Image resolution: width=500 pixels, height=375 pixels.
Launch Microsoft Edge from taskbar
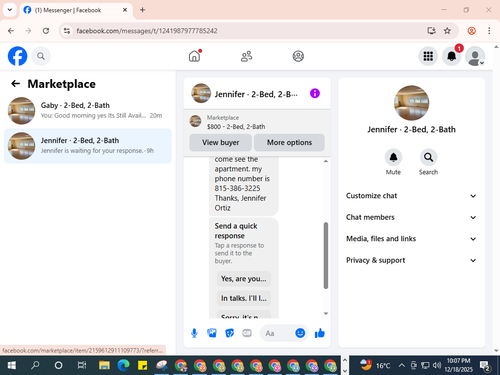[x=123, y=365]
